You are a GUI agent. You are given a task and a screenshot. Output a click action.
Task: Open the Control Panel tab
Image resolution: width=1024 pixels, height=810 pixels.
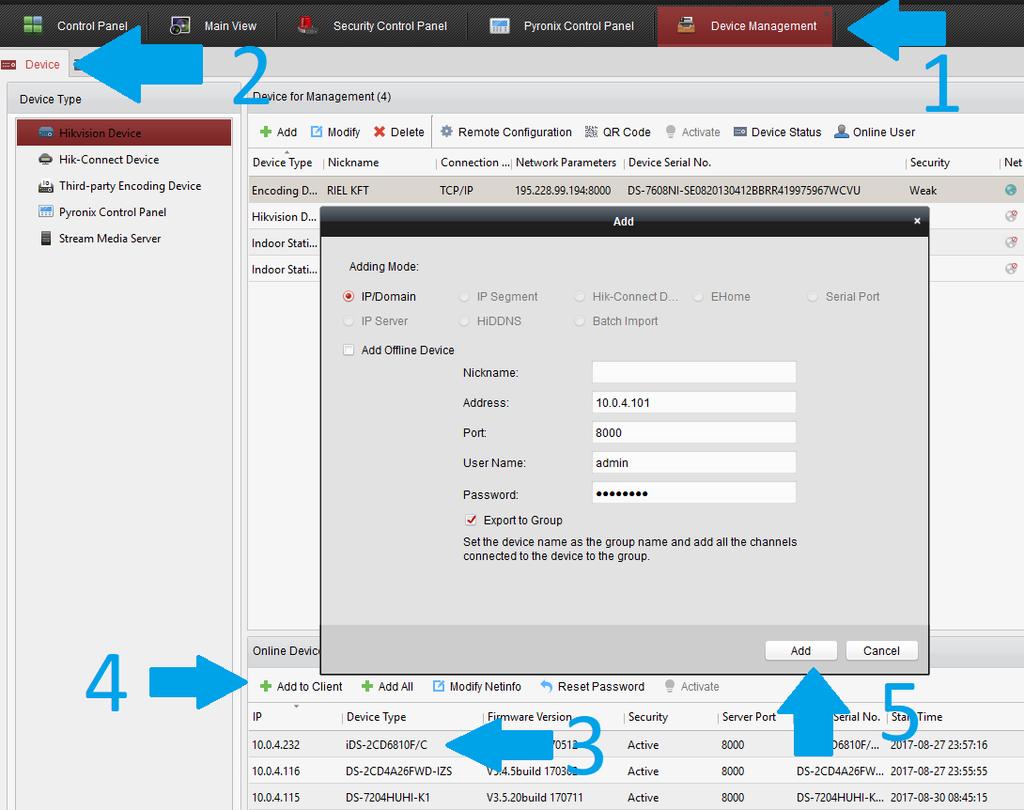coord(75,26)
